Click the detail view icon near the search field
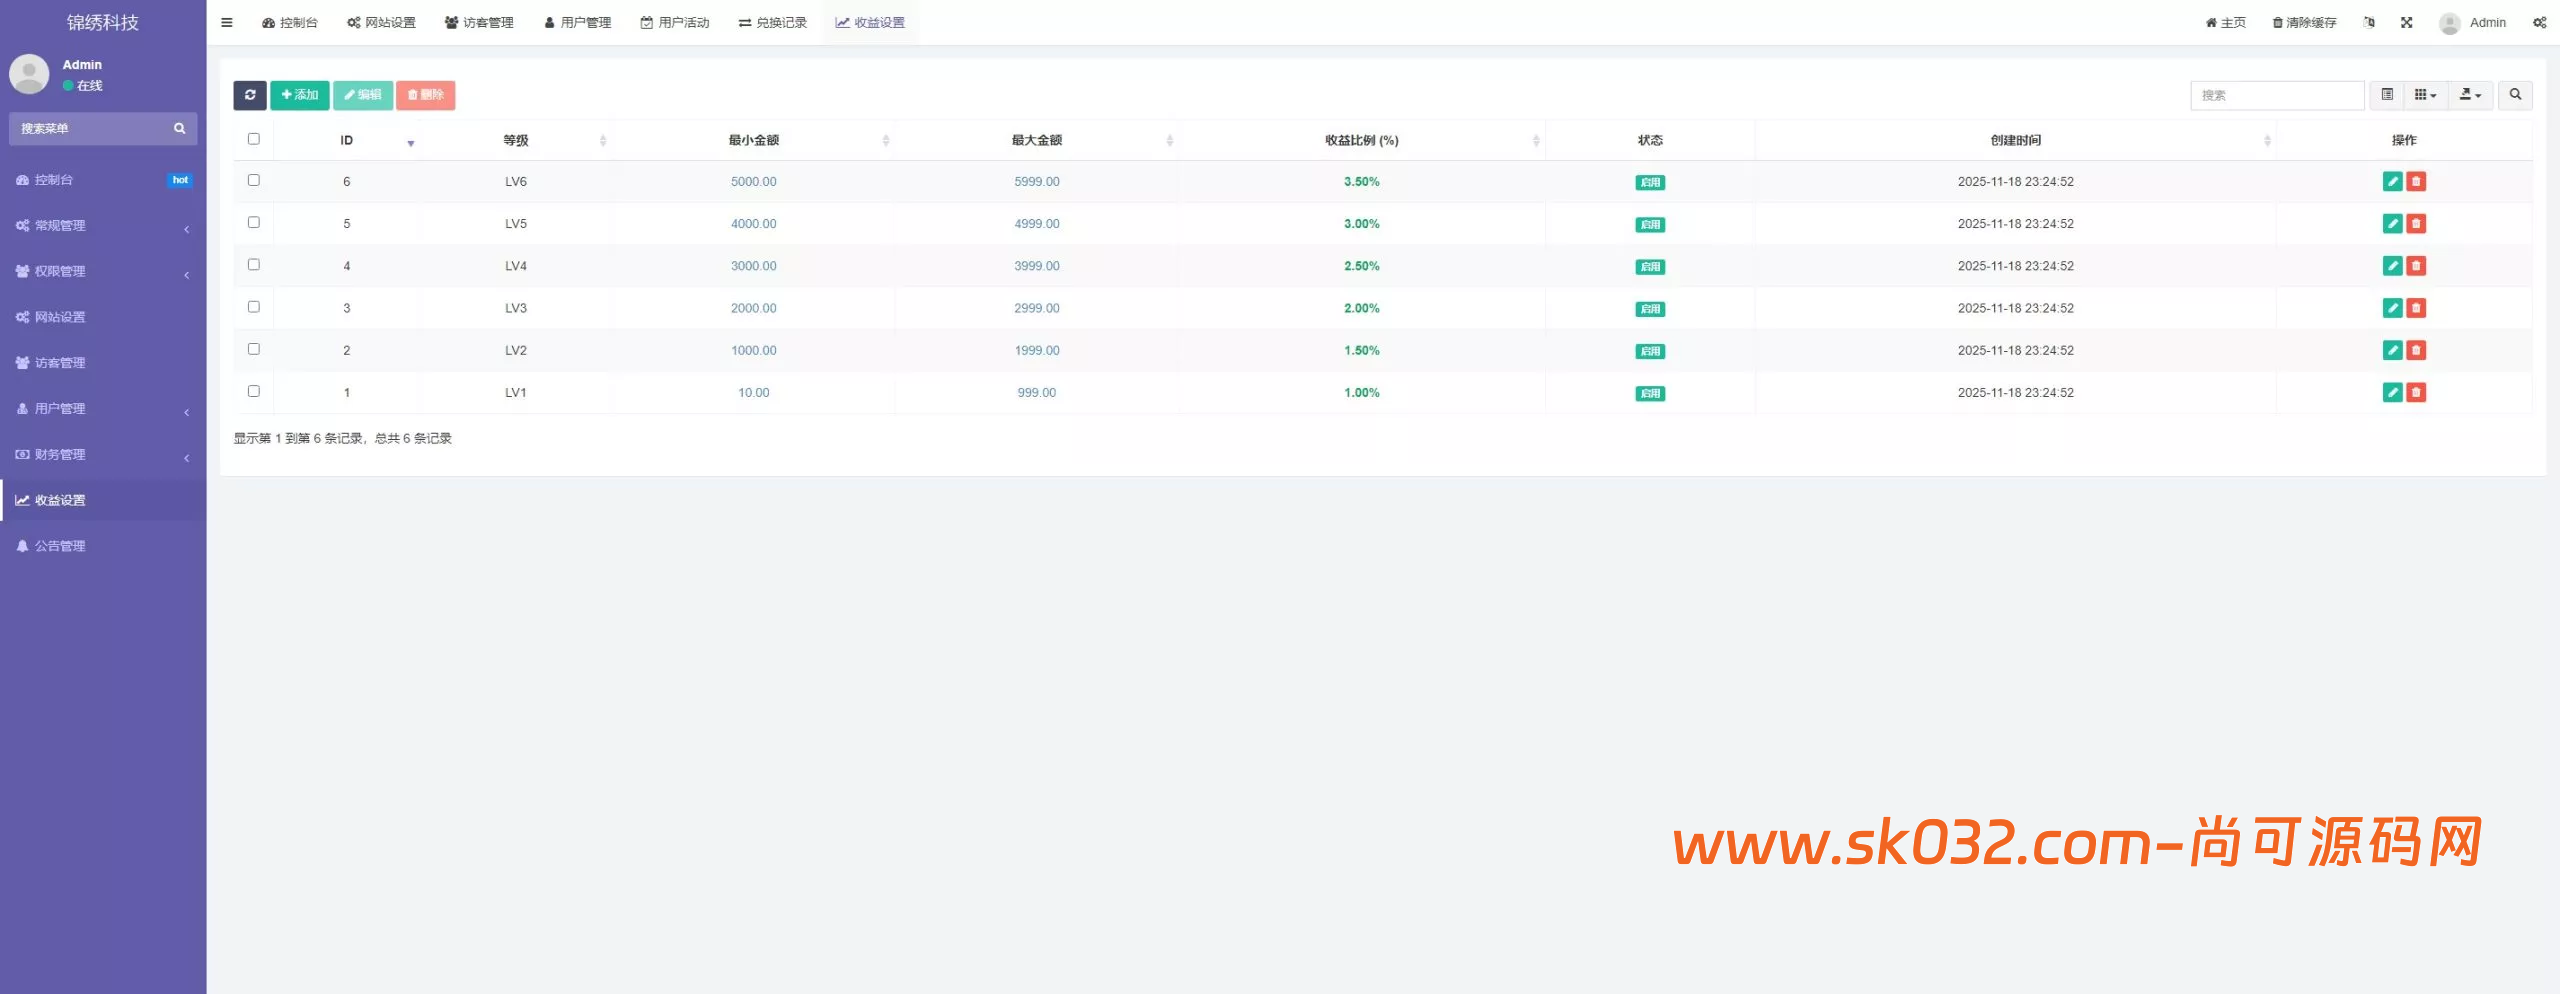This screenshot has width=2560, height=994. tap(2389, 95)
